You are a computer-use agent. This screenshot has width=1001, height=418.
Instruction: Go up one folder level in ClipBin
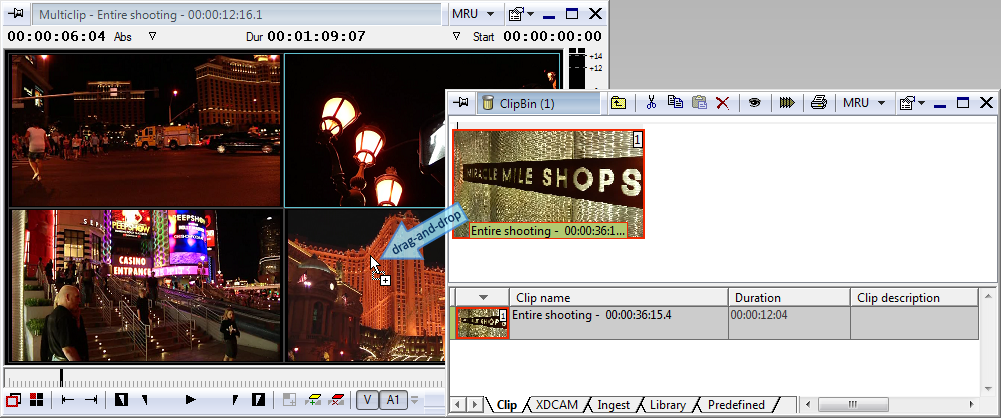618,102
